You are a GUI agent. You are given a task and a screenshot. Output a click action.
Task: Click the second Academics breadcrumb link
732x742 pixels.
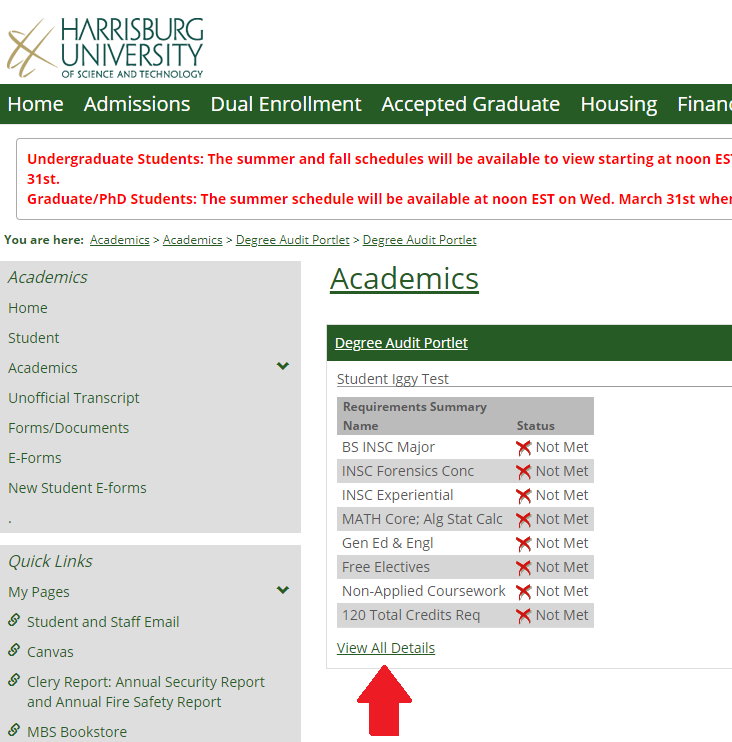click(193, 240)
